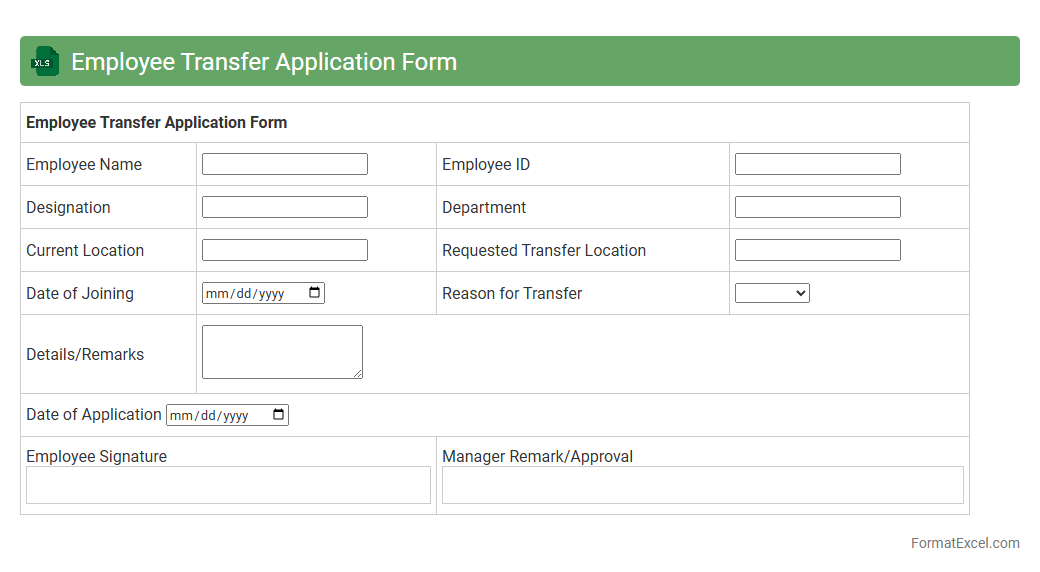Click the Employee Signature box
The height and width of the screenshot is (572, 1040).
click(x=228, y=485)
